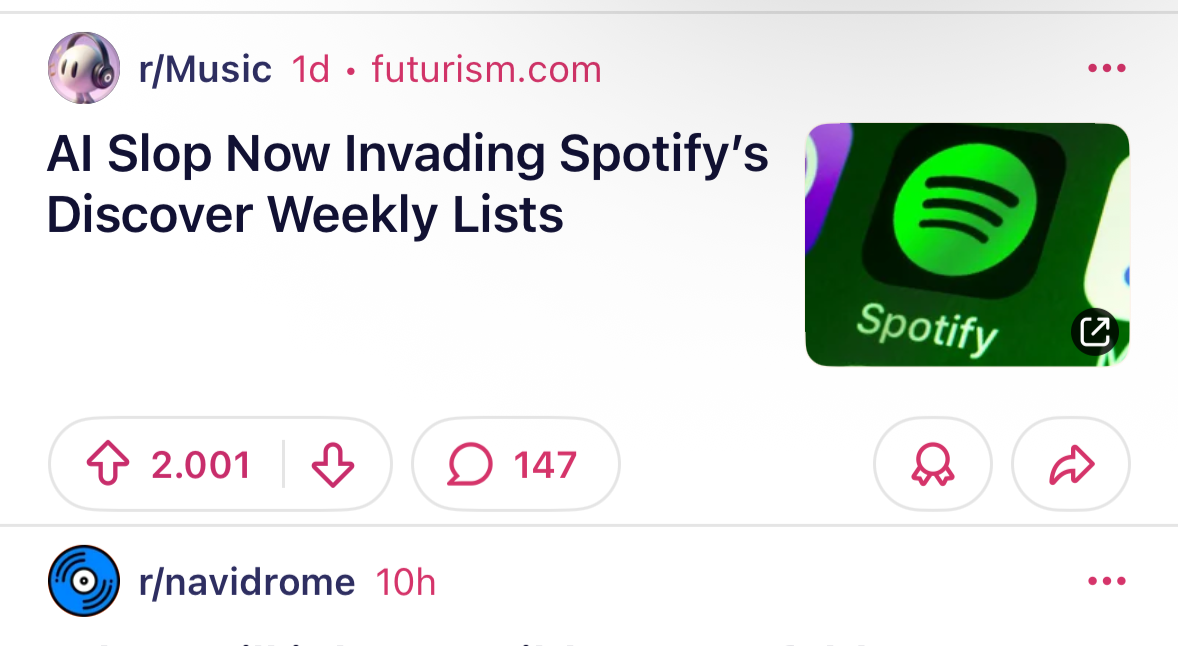
Task: Tap the comment speech bubble icon
Action: click(x=470, y=465)
